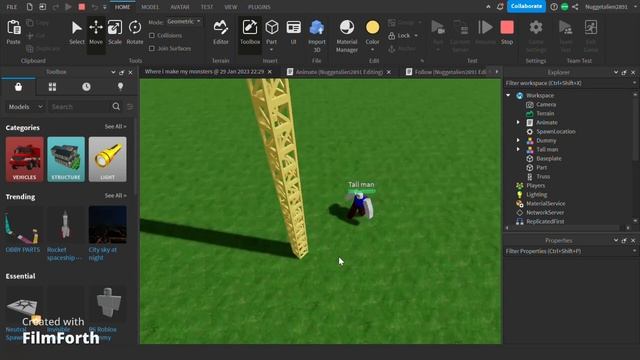The width and height of the screenshot is (640, 360).
Task: Click the red stop icon in quick access bar
Action: (x=82, y=7)
